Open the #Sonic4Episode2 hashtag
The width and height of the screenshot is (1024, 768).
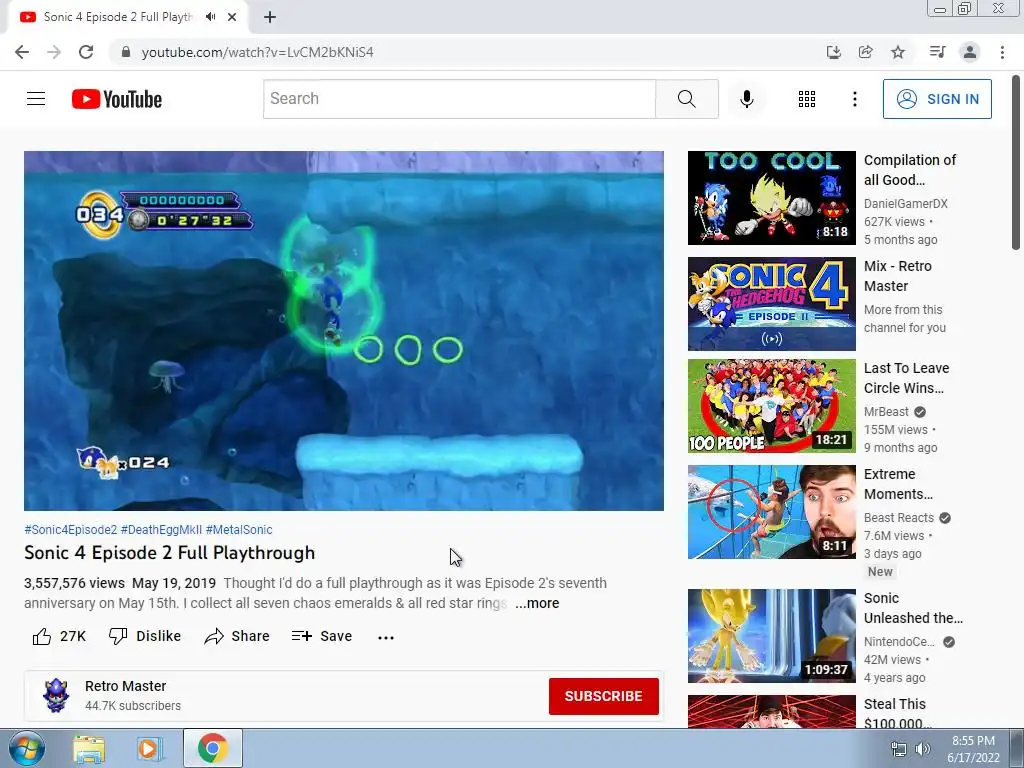pyautogui.click(x=71, y=530)
